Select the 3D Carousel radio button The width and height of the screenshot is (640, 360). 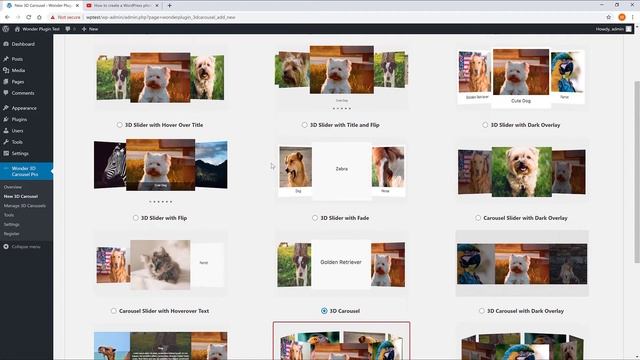tap(324, 311)
